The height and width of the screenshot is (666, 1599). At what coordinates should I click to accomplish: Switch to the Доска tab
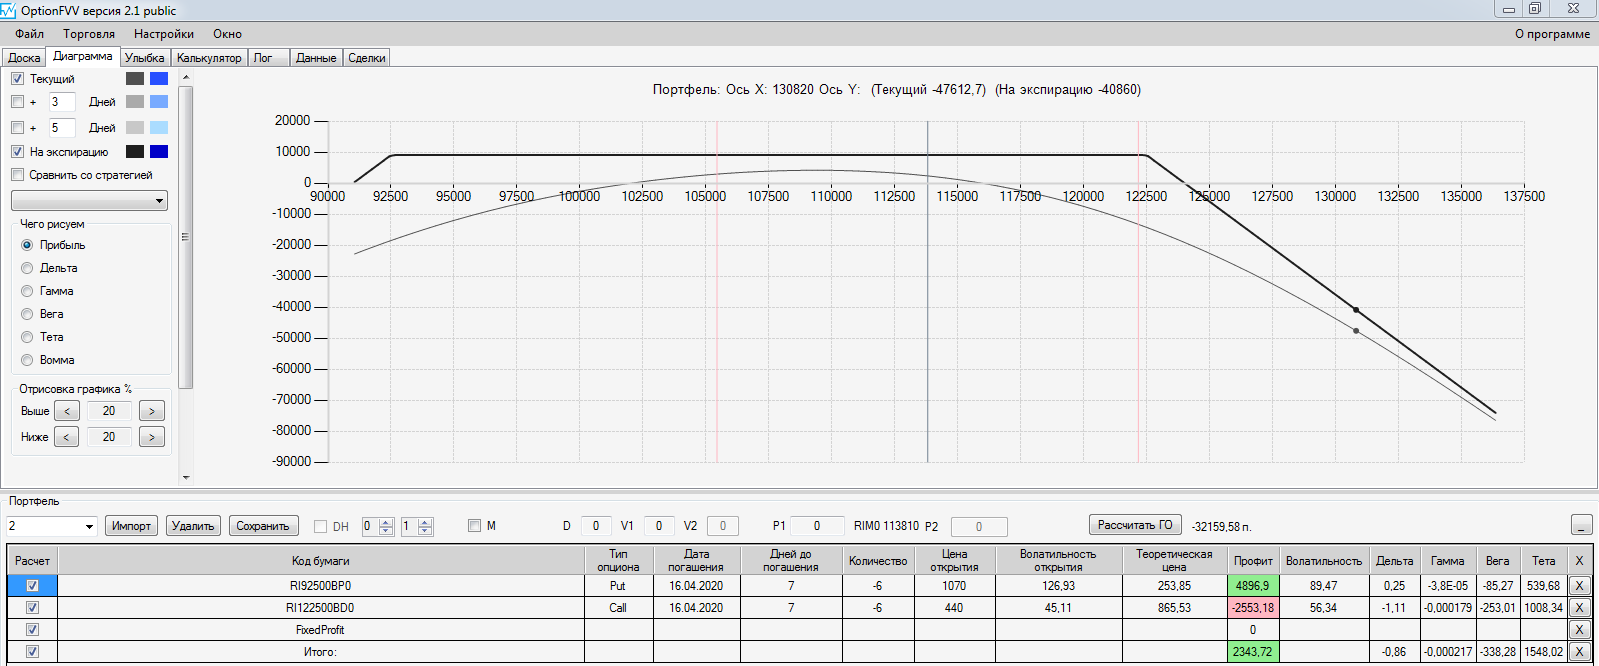[x=24, y=58]
